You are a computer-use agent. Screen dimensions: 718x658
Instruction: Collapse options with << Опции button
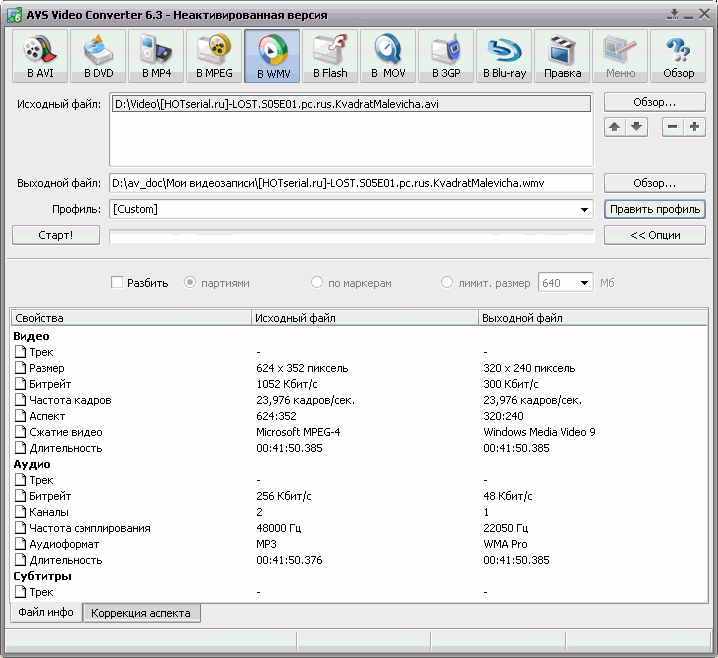point(654,235)
